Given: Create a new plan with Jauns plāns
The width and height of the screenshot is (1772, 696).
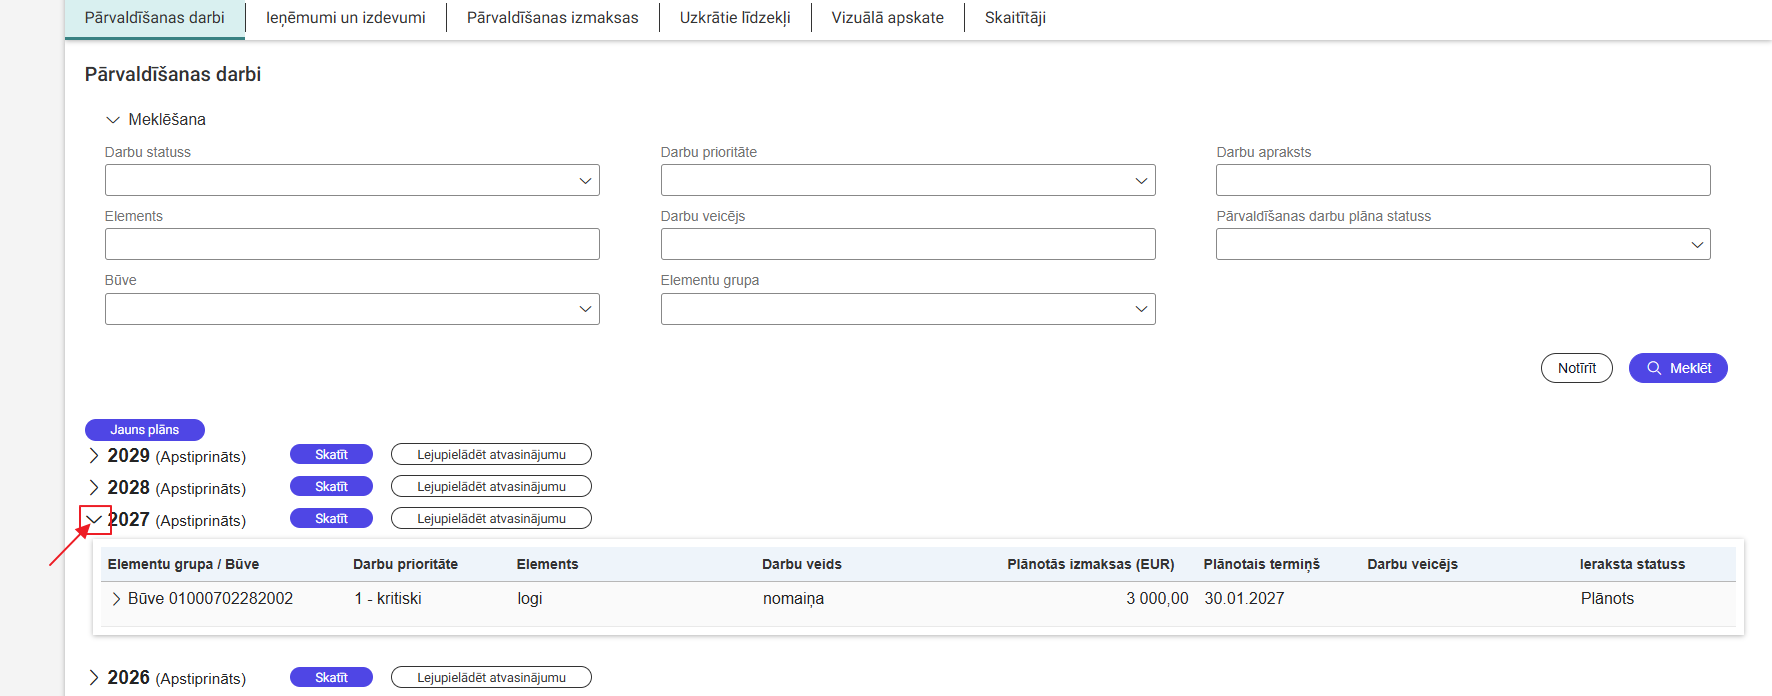Looking at the screenshot, I should click(145, 430).
